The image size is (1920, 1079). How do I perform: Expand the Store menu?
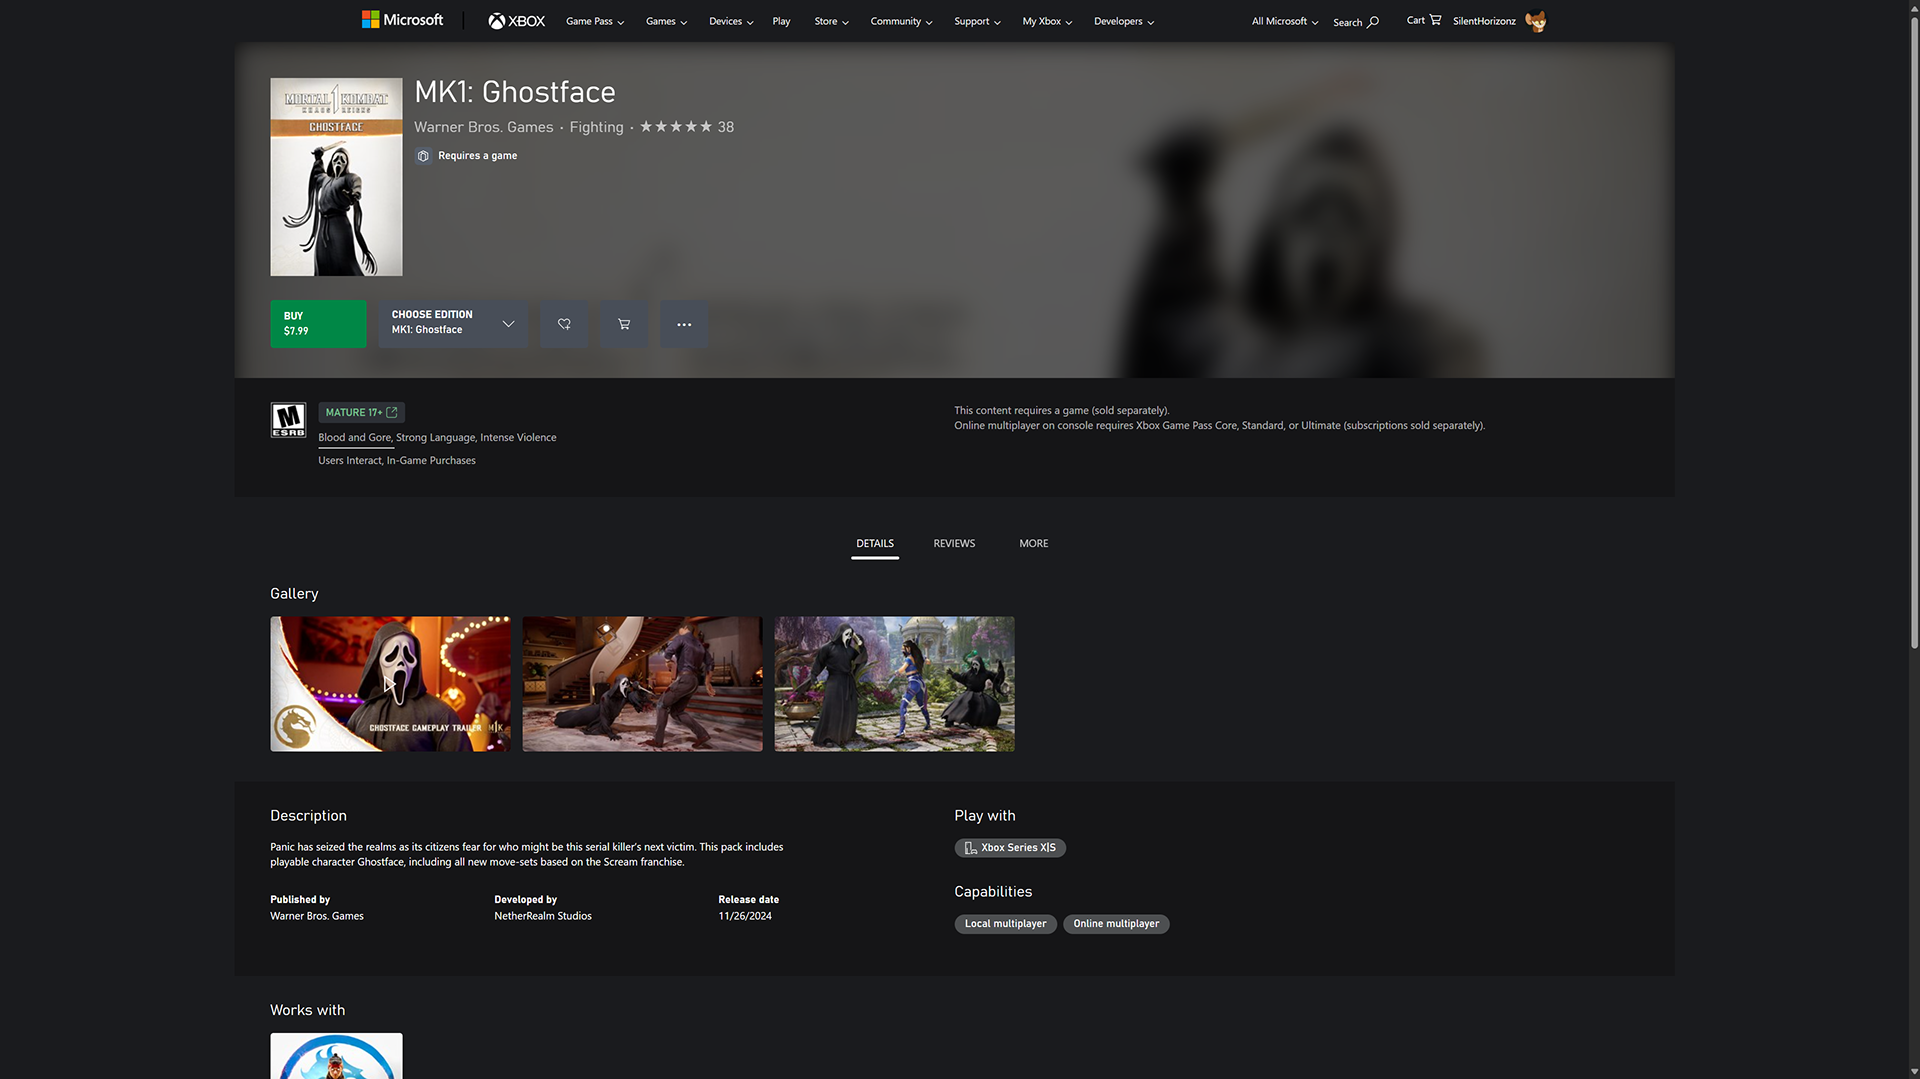(831, 21)
